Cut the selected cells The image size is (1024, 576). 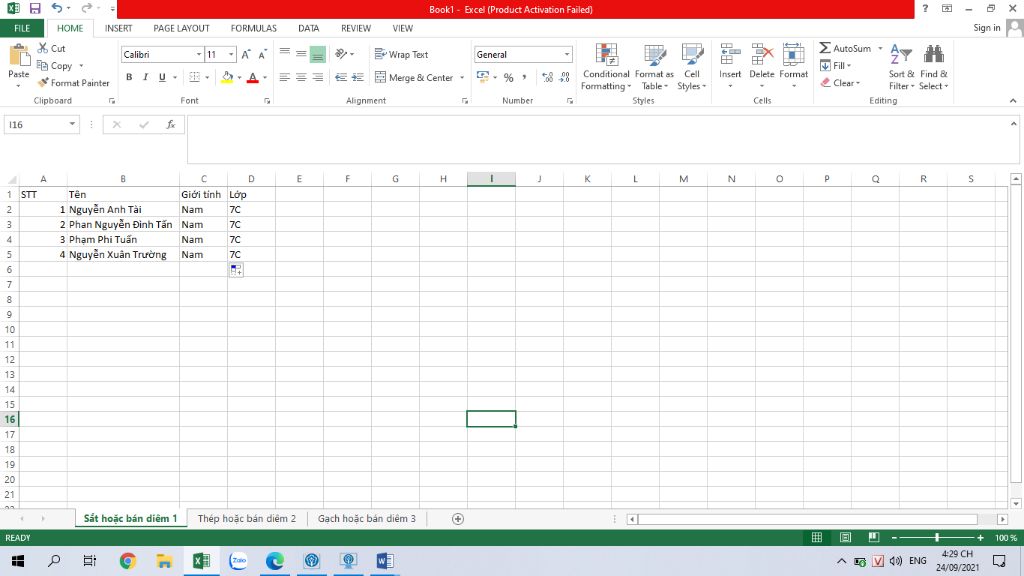(x=52, y=48)
